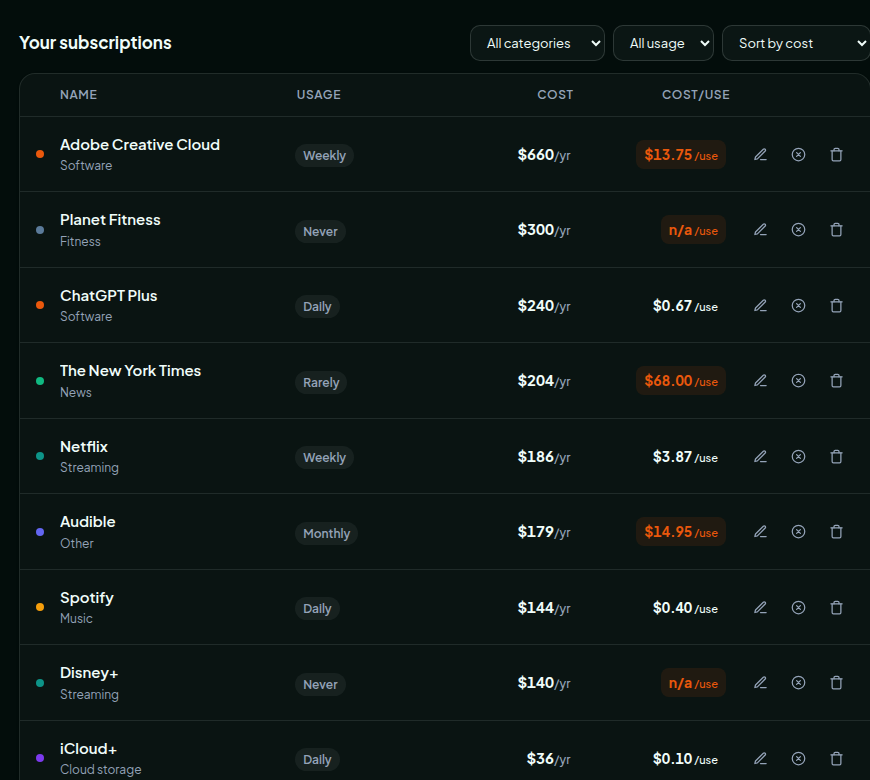
Task: Click circle-x icon for Disney+
Action: click(798, 683)
